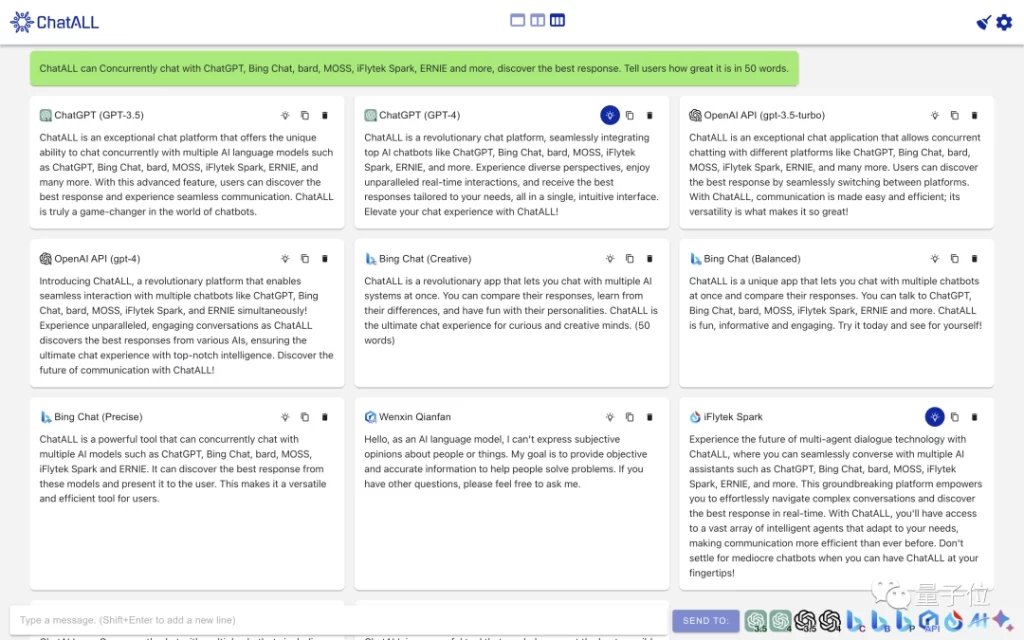The height and width of the screenshot is (640, 1024).
Task: Delete the Bing Chat (Creative) response
Action: tap(650, 258)
